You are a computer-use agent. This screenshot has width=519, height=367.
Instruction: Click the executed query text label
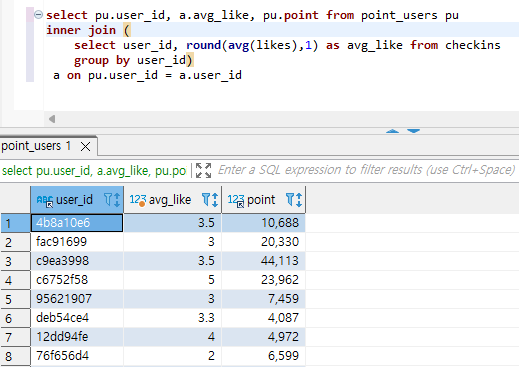[x=94, y=171]
